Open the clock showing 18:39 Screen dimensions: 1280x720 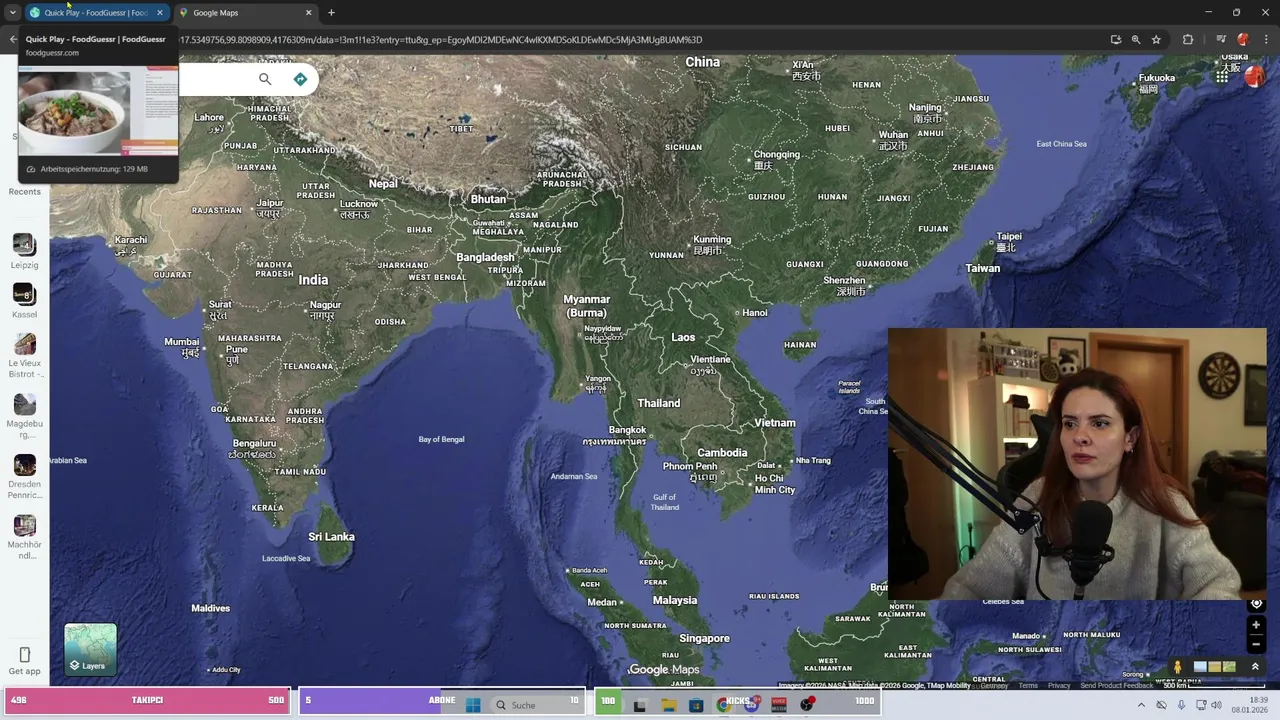tap(1250, 705)
